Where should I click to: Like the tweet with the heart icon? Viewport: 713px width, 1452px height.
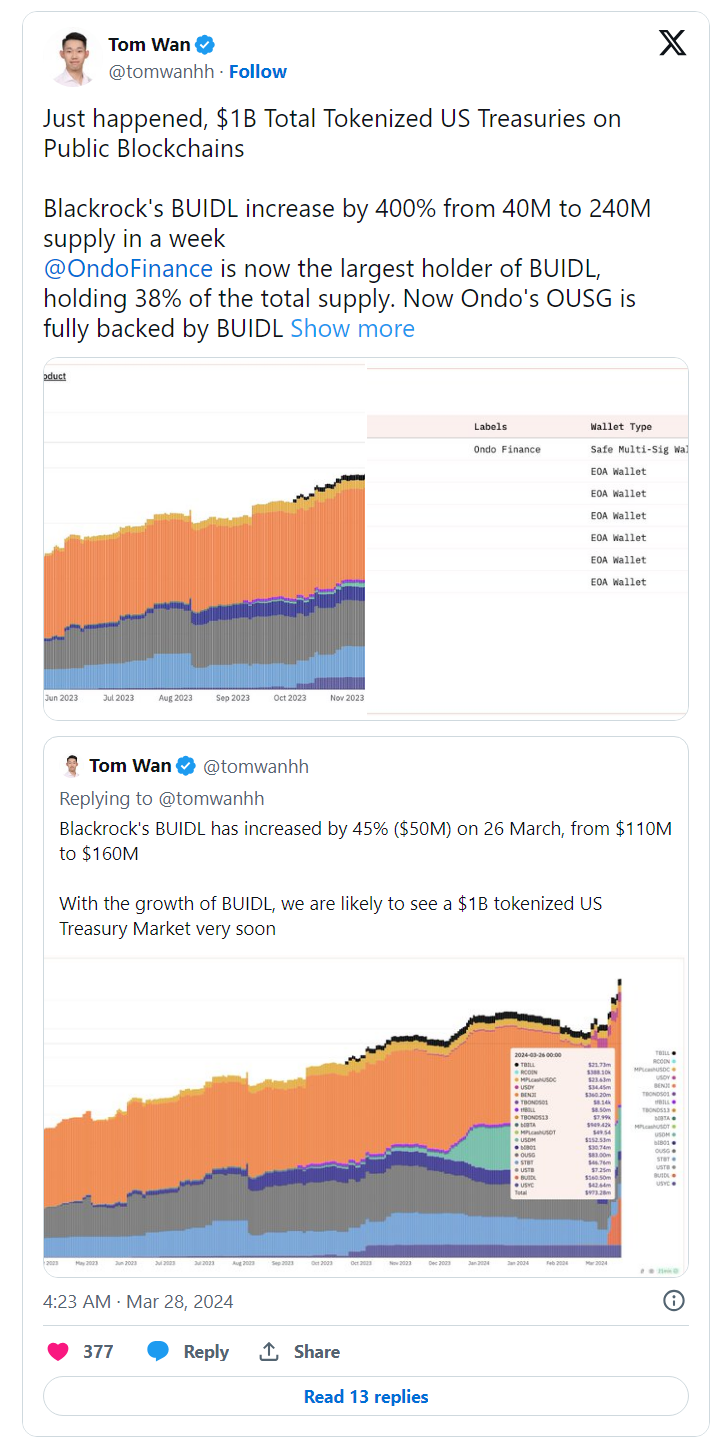[x=59, y=1351]
